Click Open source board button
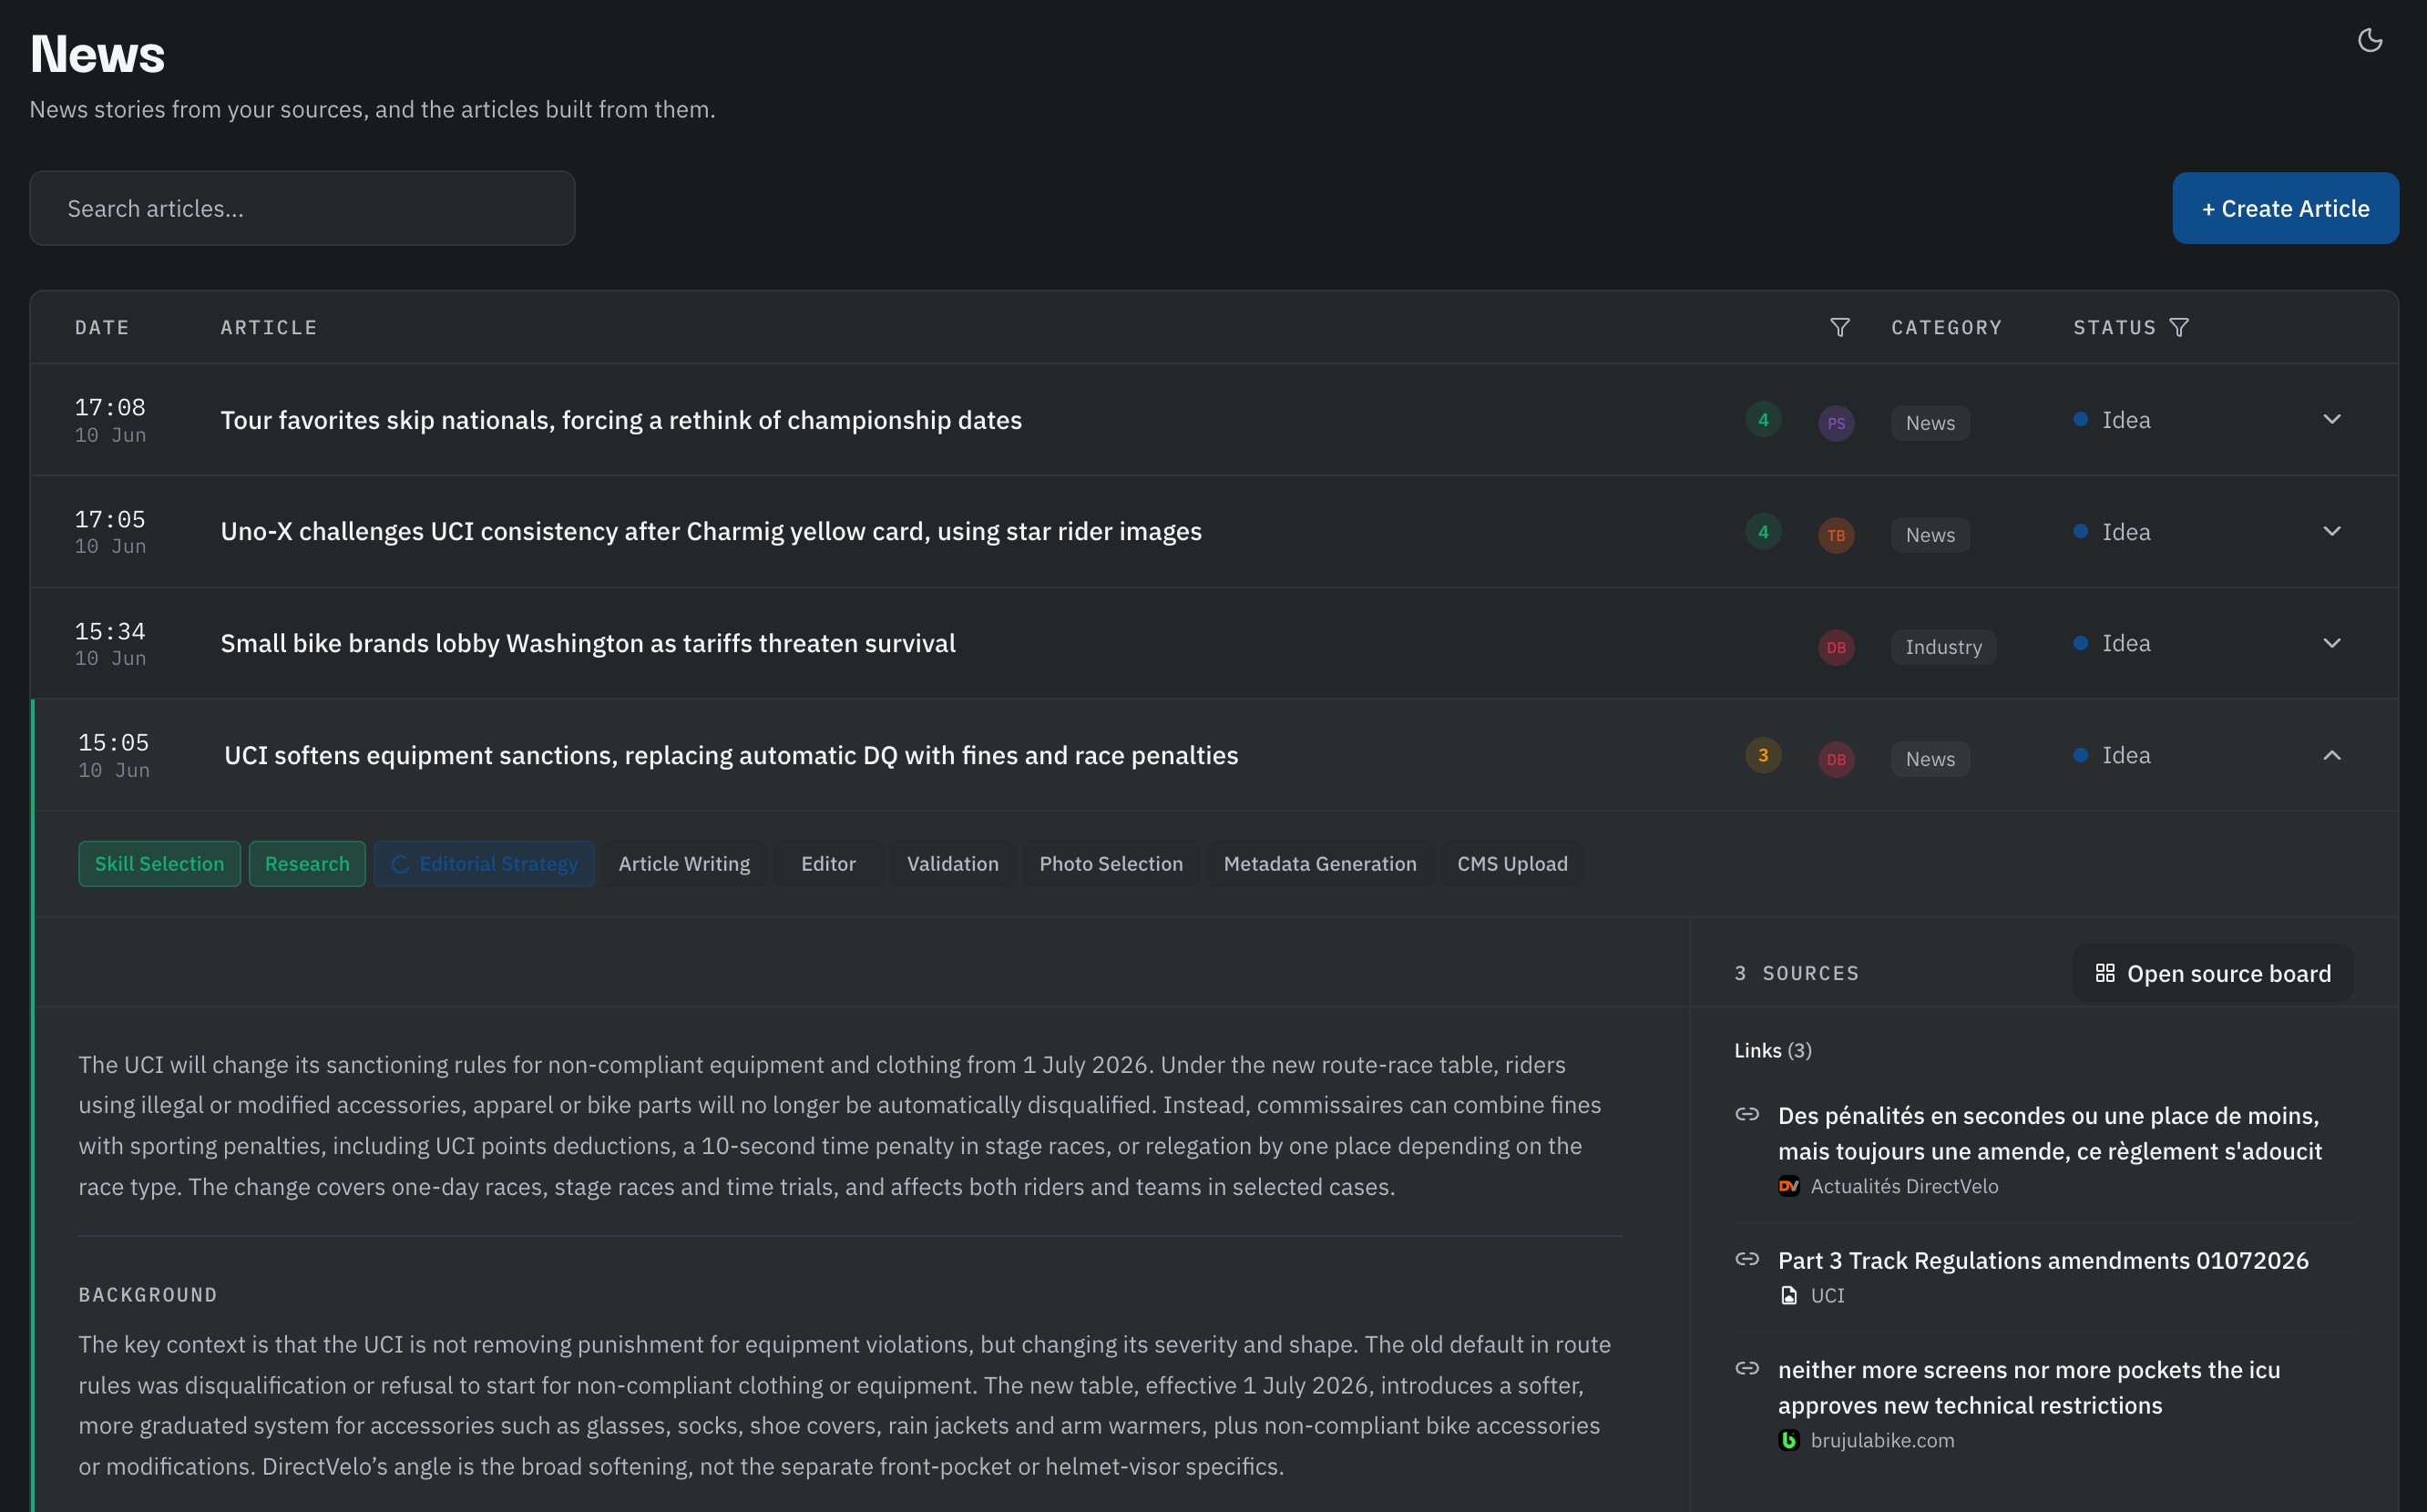The width and height of the screenshot is (2427, 1512). tap(2213, 973)
